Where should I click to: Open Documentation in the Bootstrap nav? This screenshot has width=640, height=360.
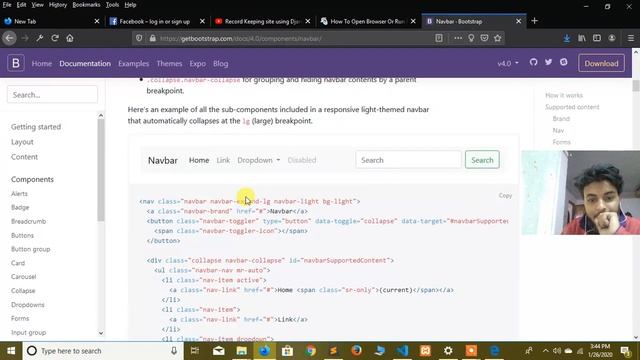pyautogui.click(x=85, y=63)
